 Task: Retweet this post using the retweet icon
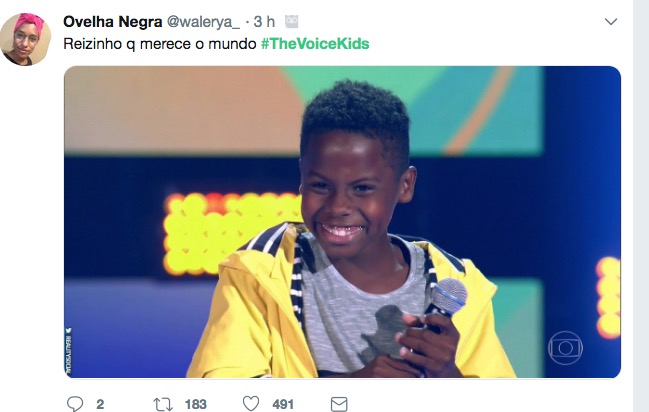pyautogui.click(x=162, y=404)
